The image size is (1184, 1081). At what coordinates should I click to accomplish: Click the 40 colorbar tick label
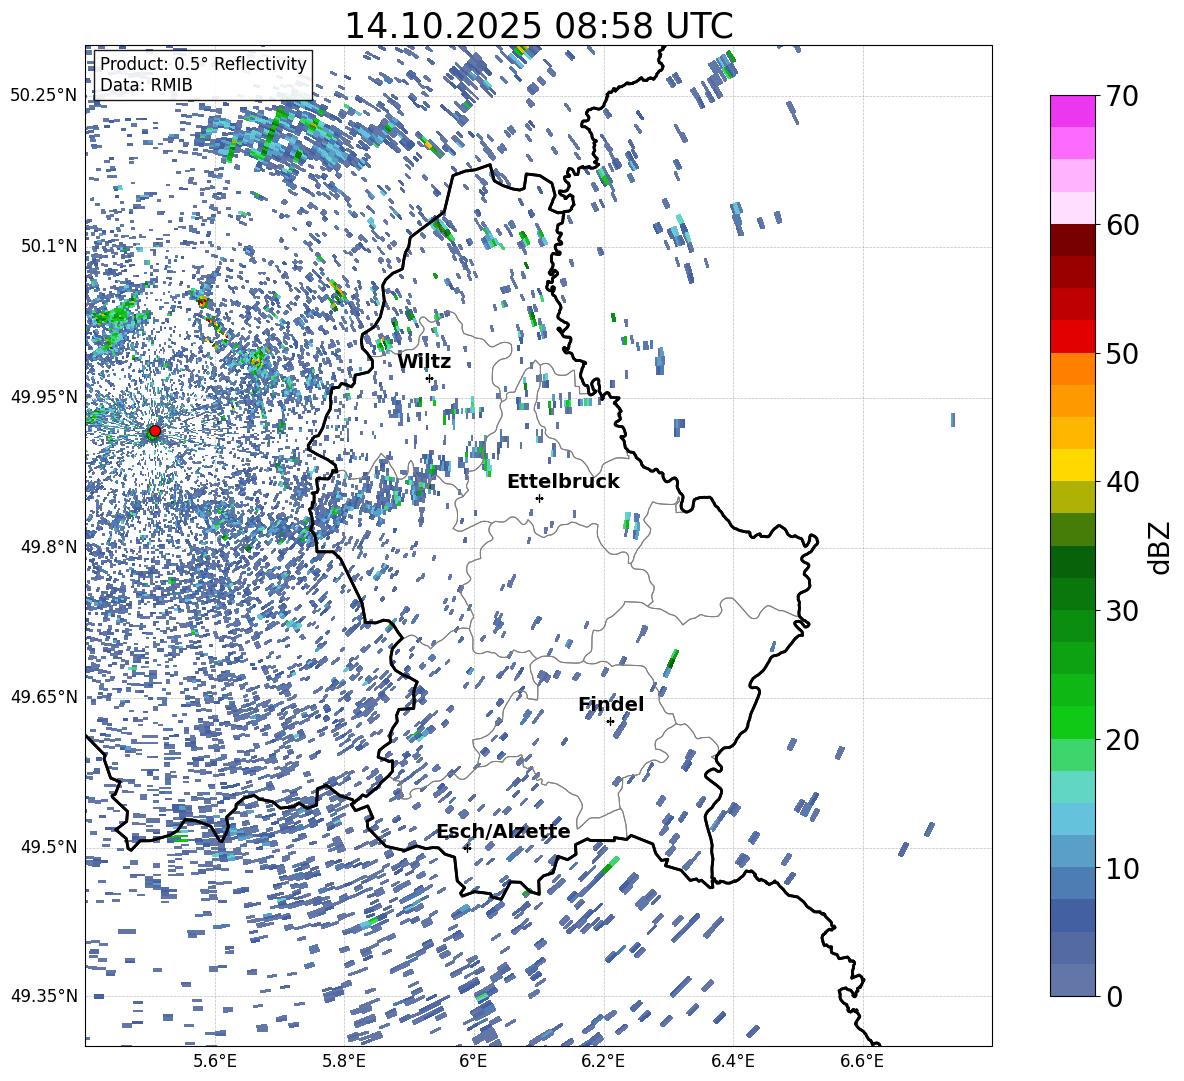tap(1123, 482)
